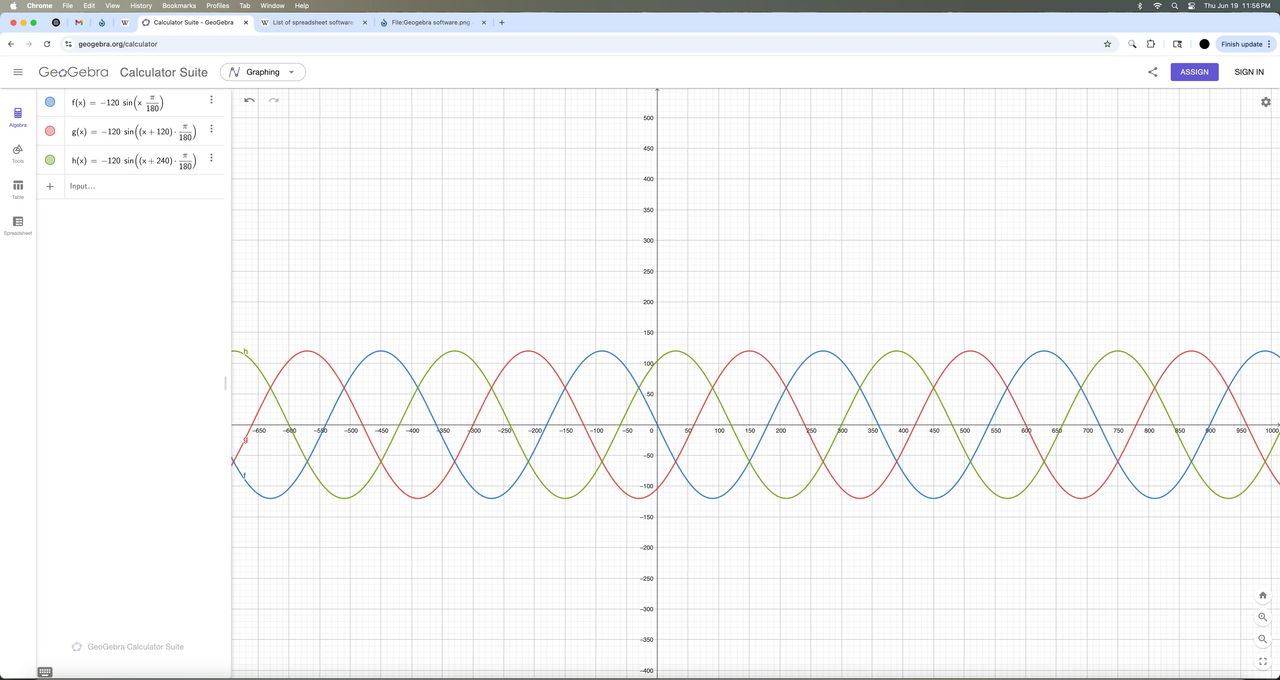
Task: Toggle visibility of function f(x) blue circle
Action: [50, 102]
